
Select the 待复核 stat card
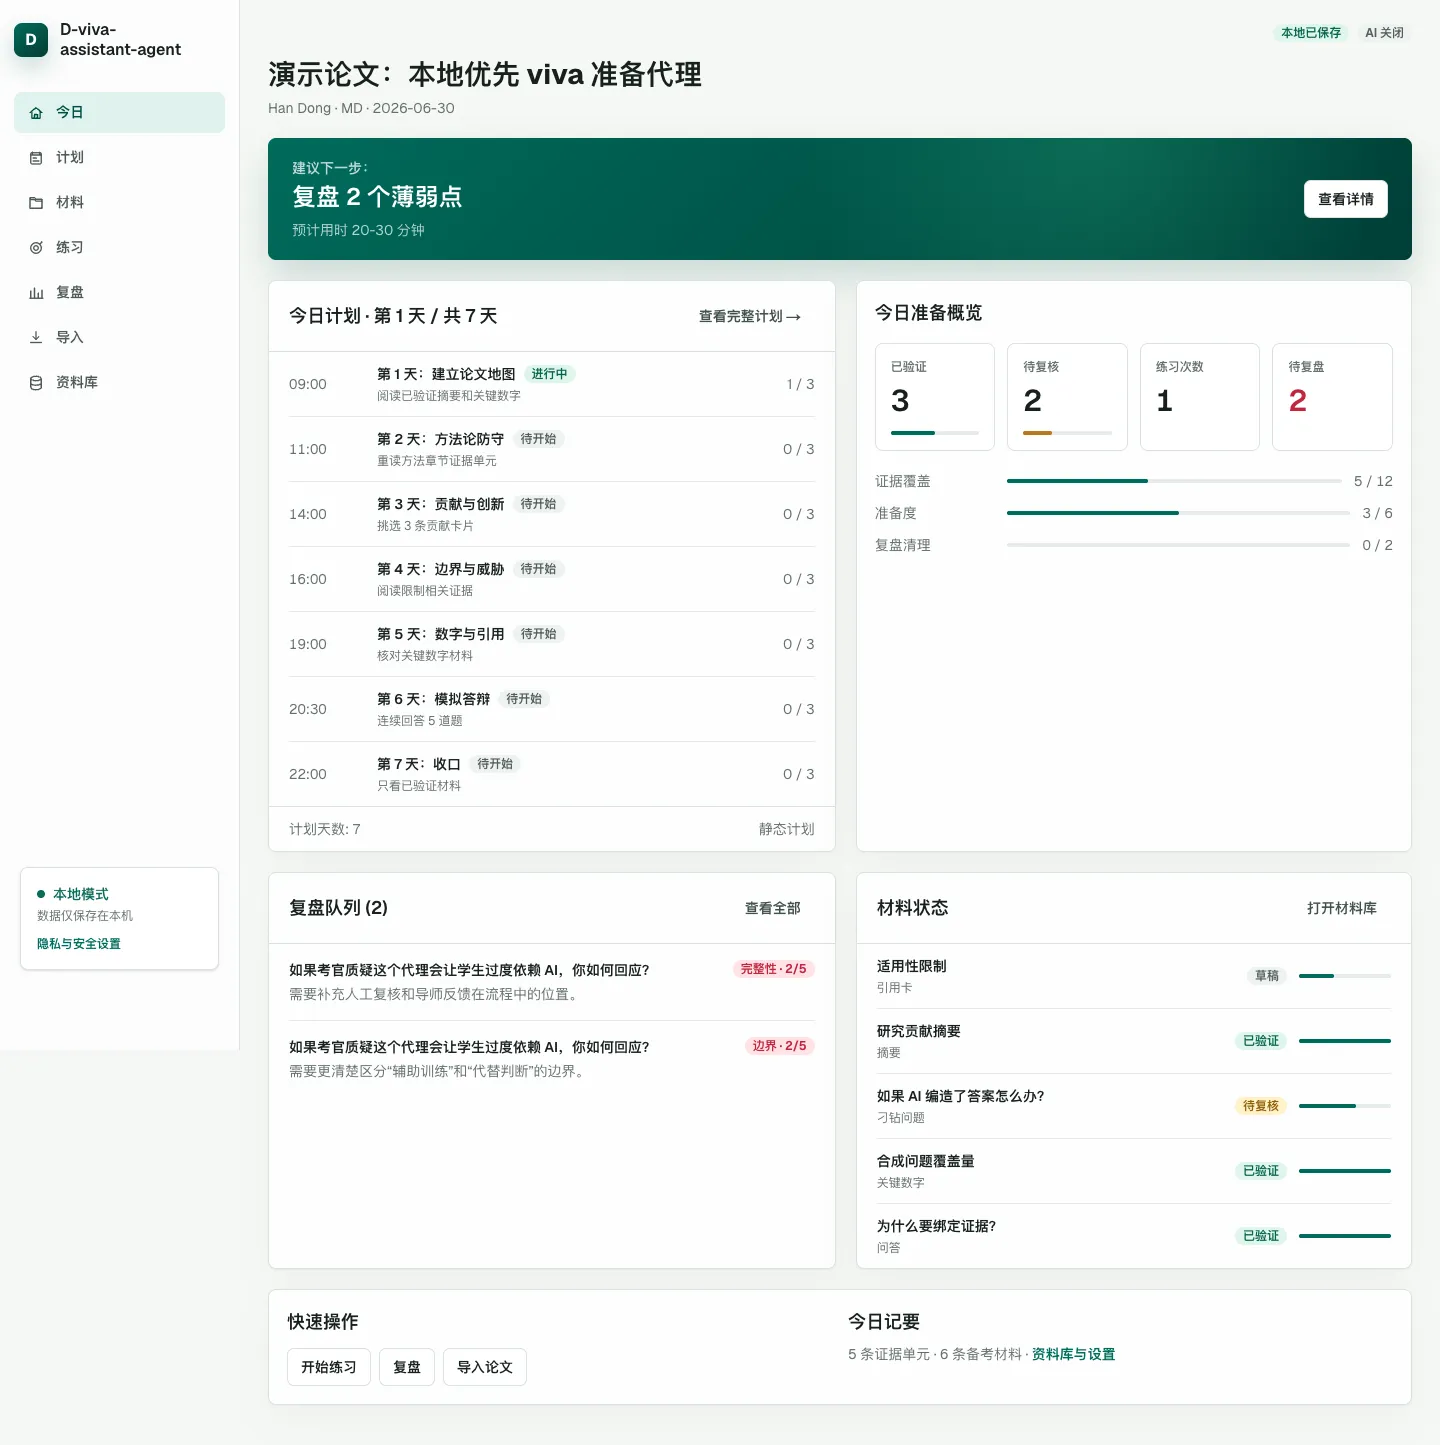coord(1067,397)
